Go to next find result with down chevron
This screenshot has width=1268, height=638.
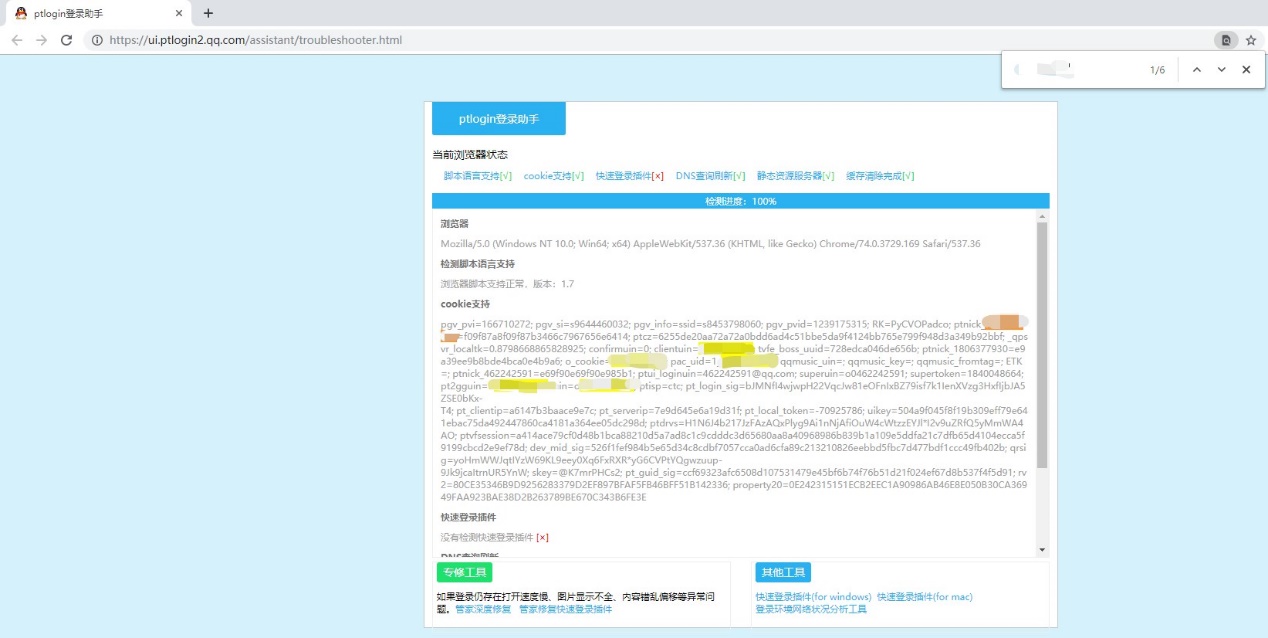click(1221, 69)
